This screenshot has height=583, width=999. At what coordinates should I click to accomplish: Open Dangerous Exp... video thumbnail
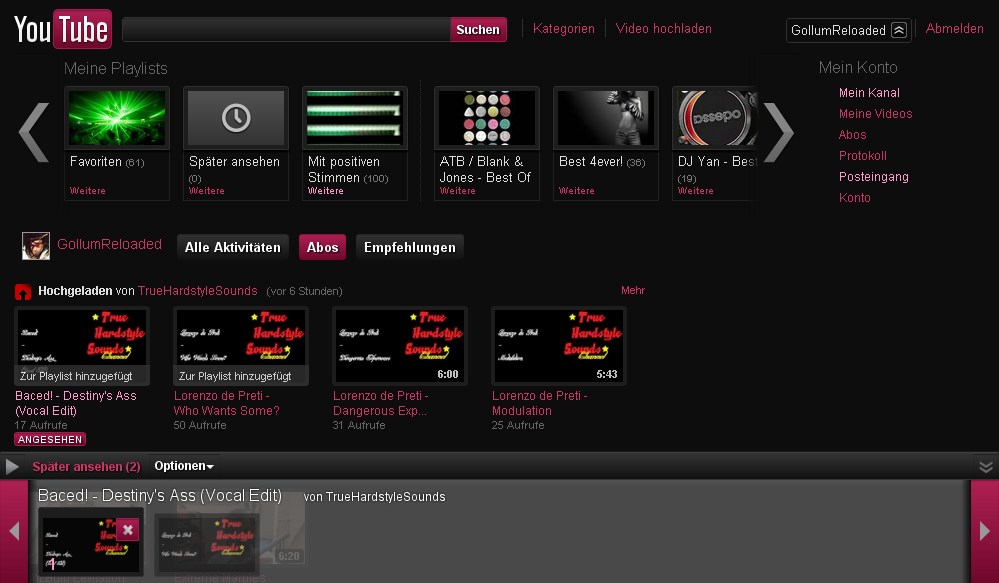click(400, 346)
